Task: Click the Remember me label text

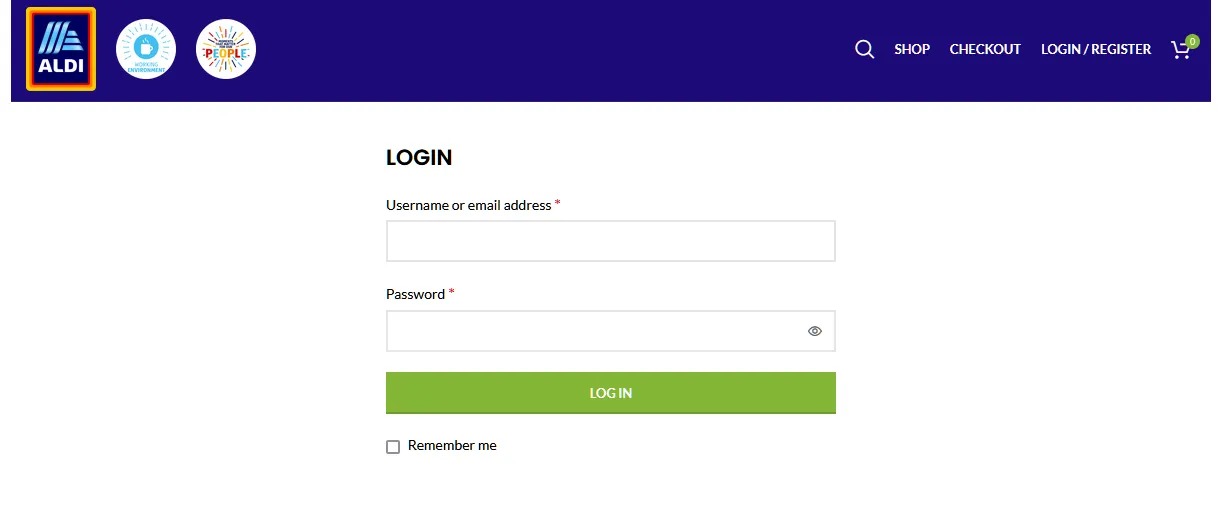Action: click(452, 446)
